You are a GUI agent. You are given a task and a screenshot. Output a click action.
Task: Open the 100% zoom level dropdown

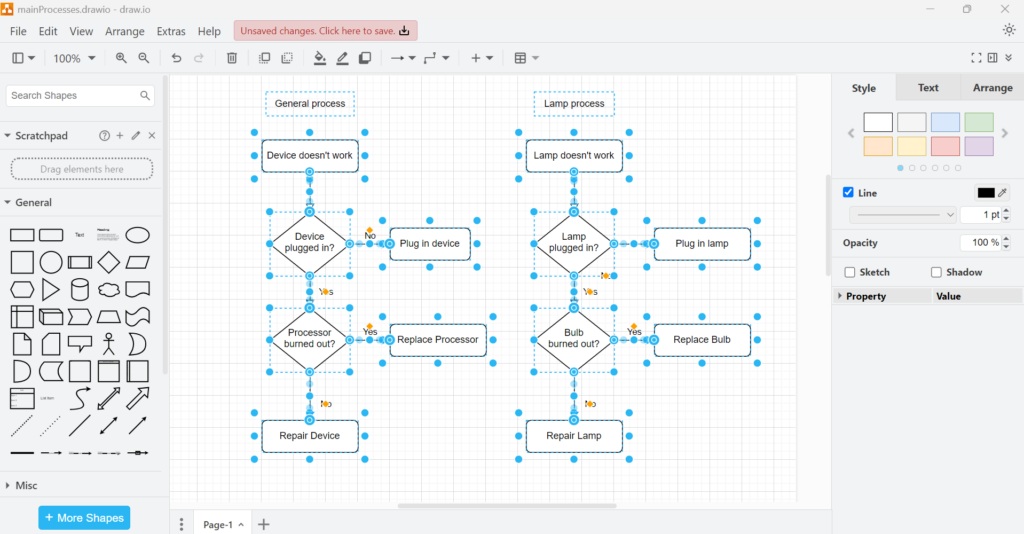pyautogui.click(x=75, y=58)
